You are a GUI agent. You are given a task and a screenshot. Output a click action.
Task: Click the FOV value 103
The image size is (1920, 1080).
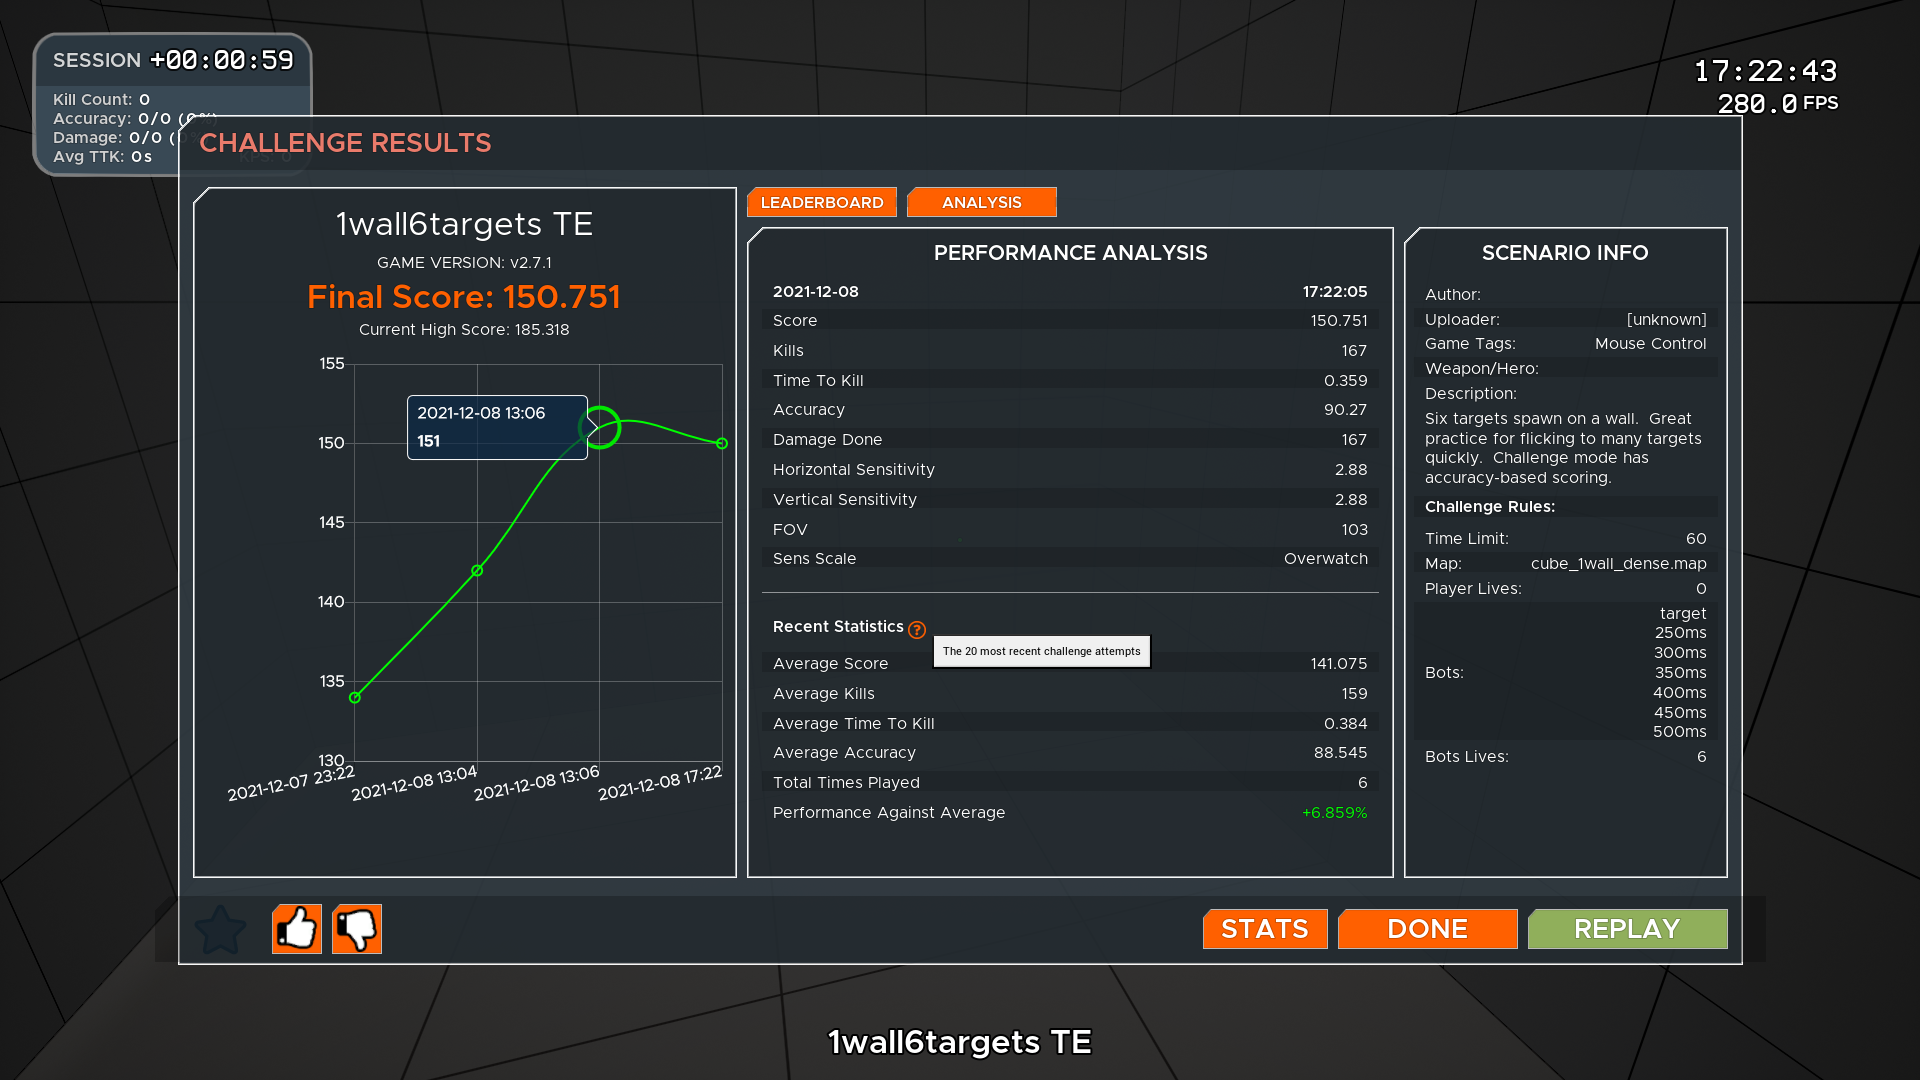[x=1354, y=530]
